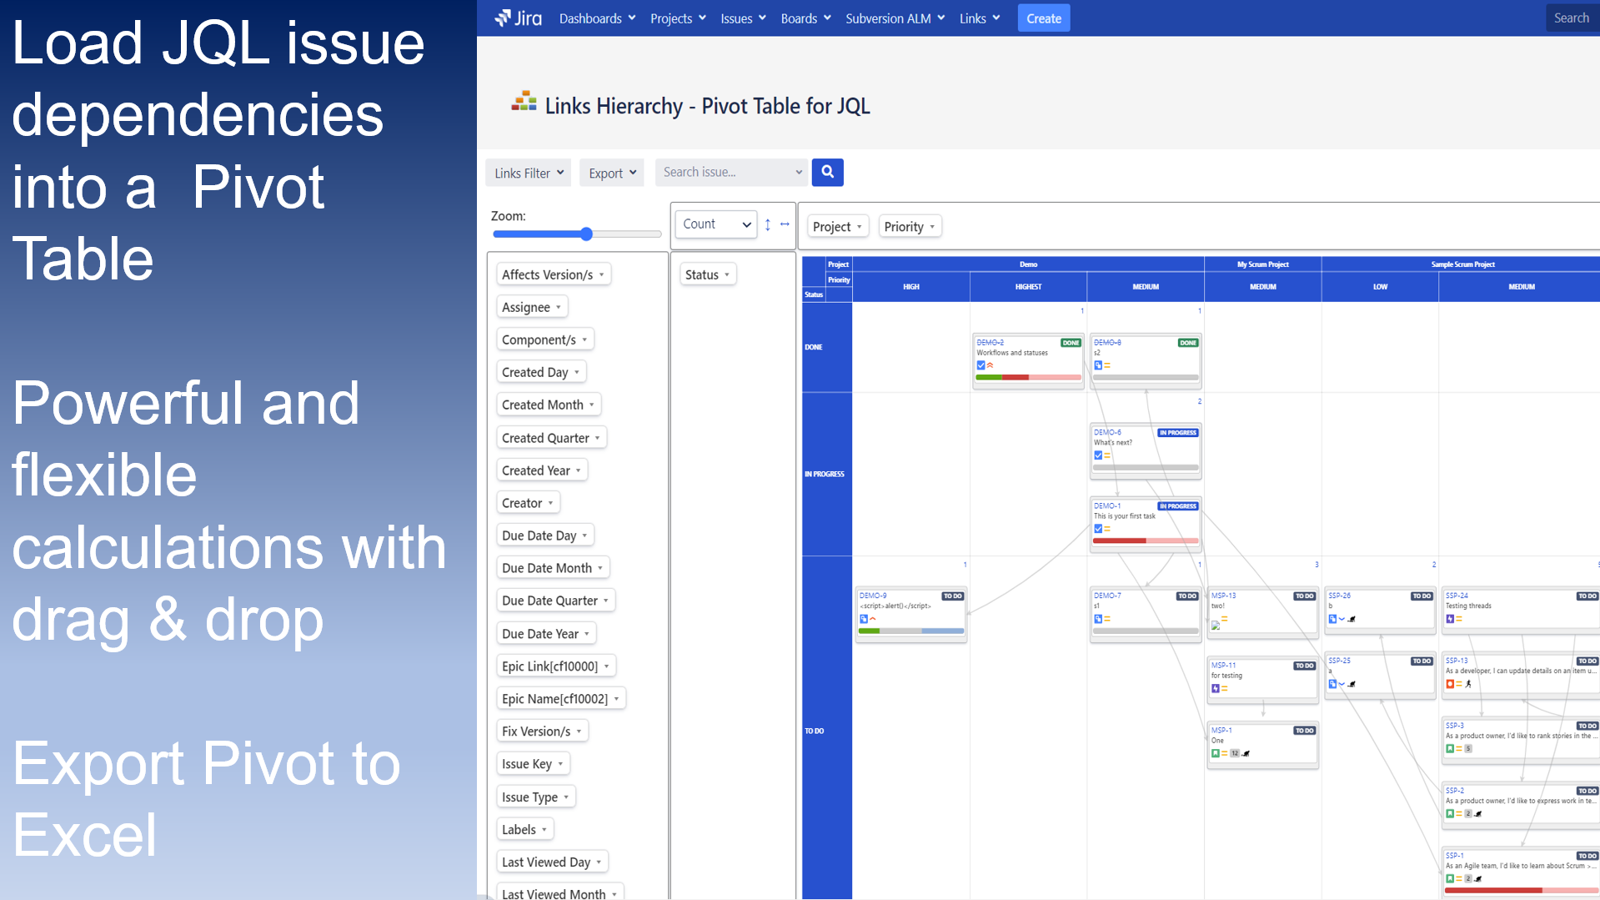The height and width of the screenshot is (900, 1600).
Task: Open issue card SSP-24
Action: 1520,609
